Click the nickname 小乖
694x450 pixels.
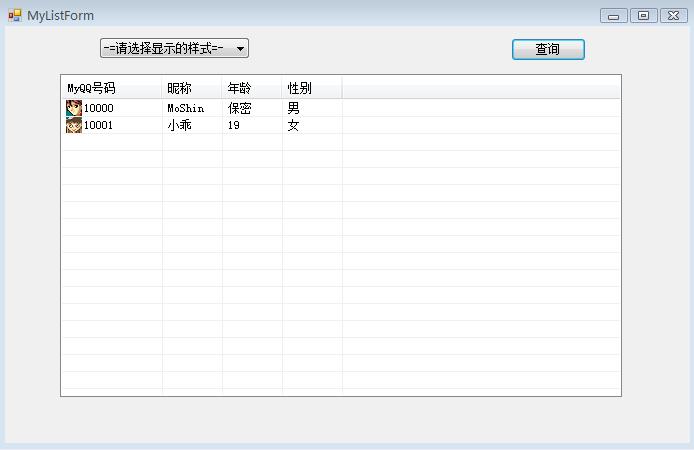pos(179,125)
